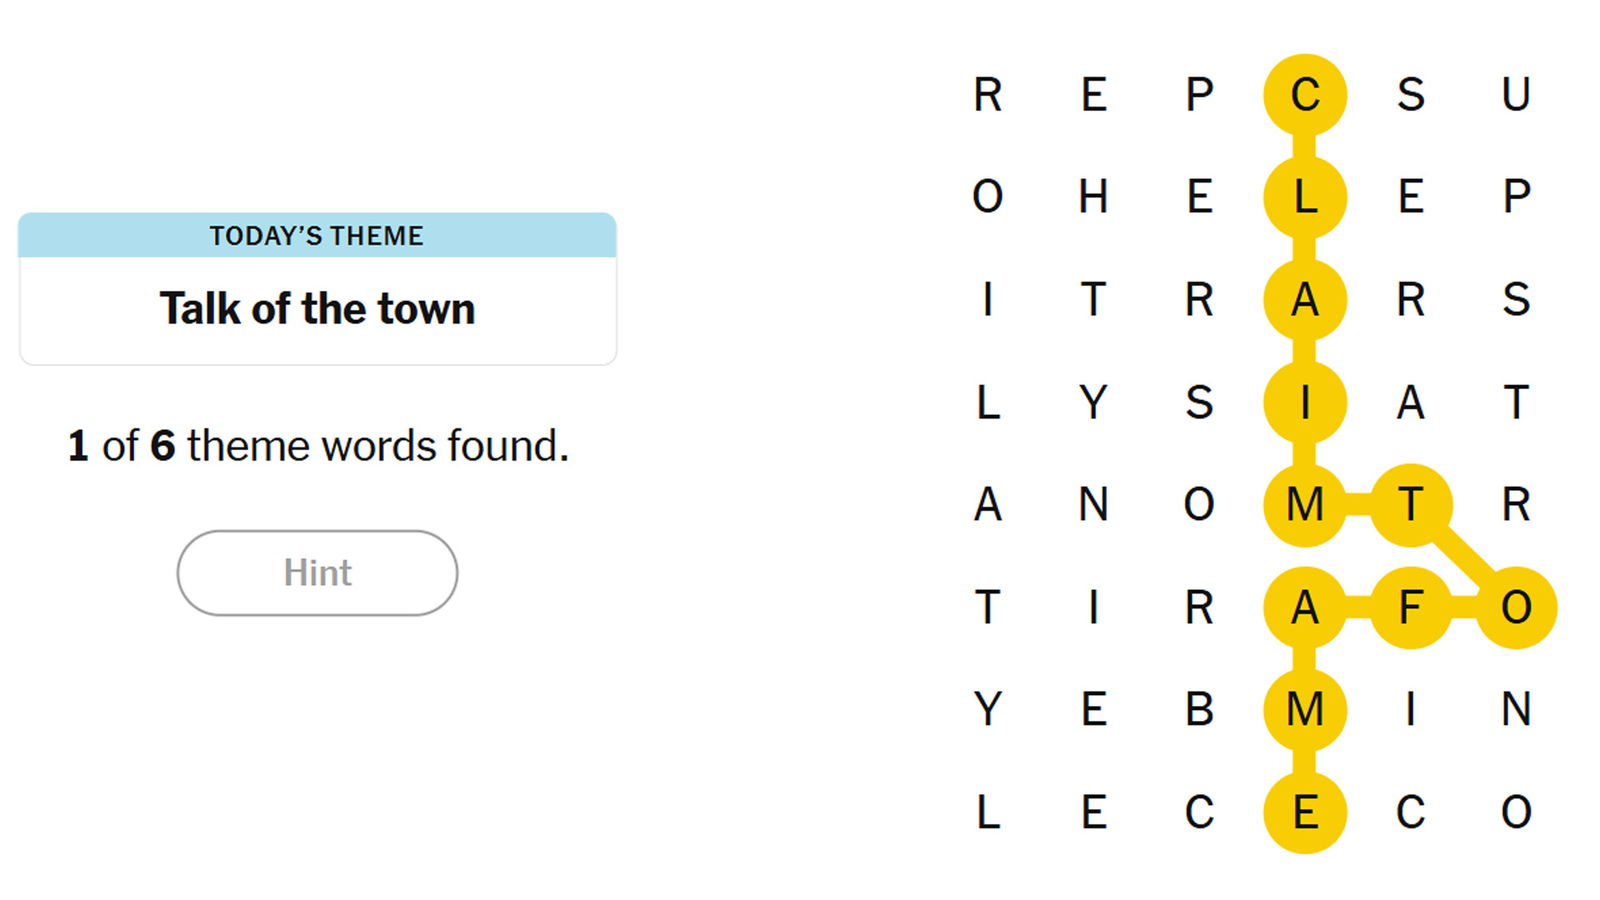
Task: Select the letter U in the top row
Action: pyautogui.click(x=1516, y=95)
